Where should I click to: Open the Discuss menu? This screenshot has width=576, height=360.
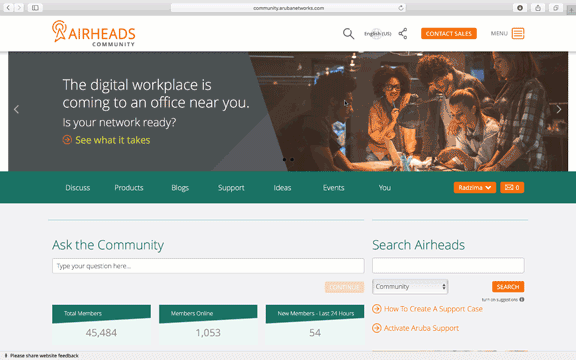(78, 188)
